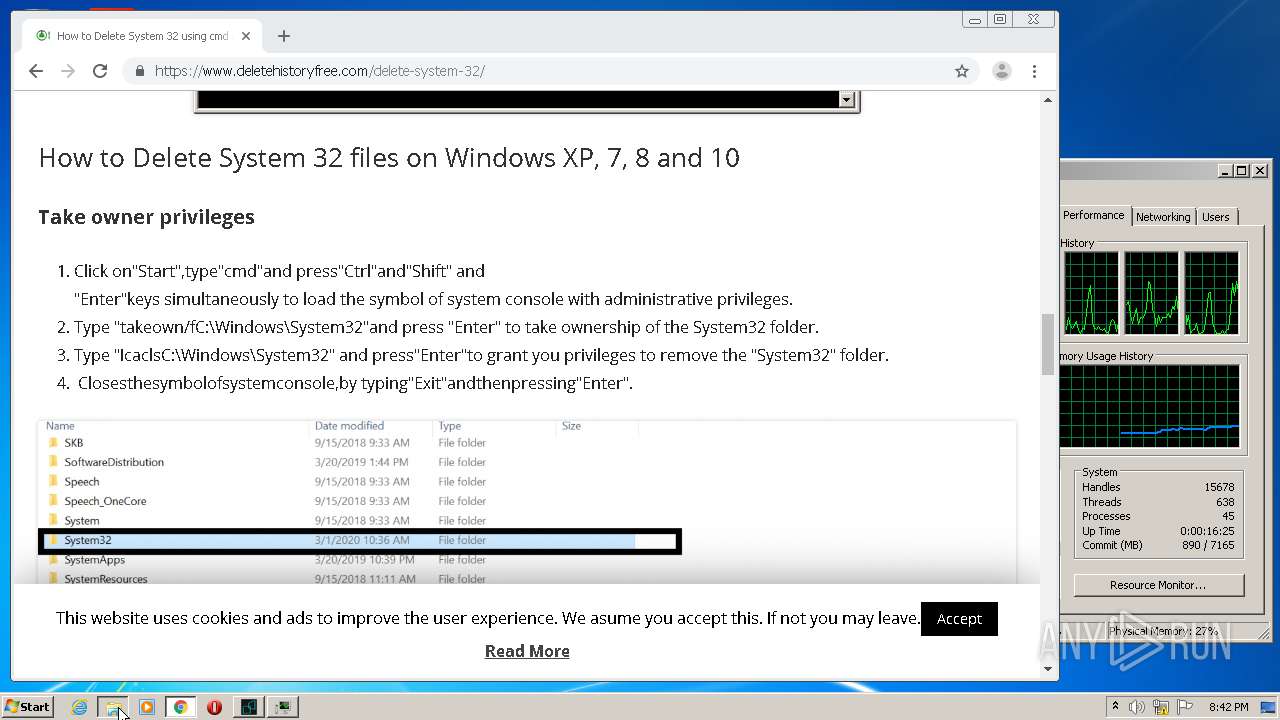The height and width of the screenshot is (720, 1280).
Task: Launch Internet Explorer from taskbar
Action: click(x=79, y=707)
